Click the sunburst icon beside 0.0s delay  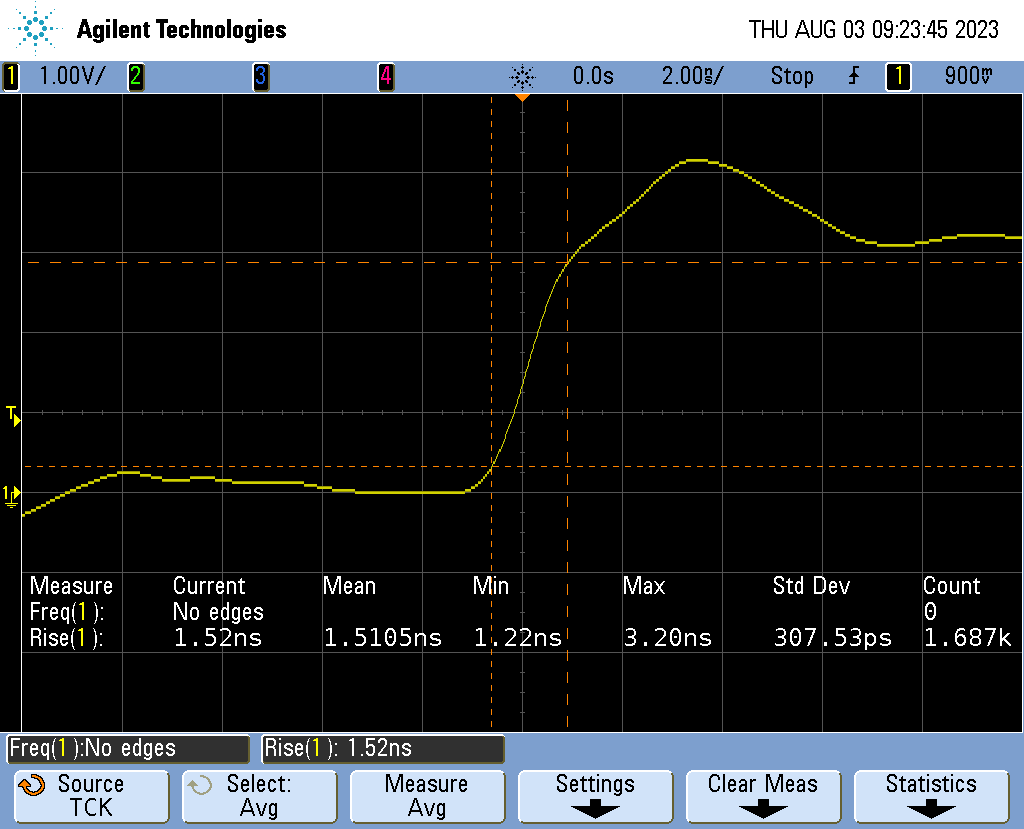click(522, 76)
